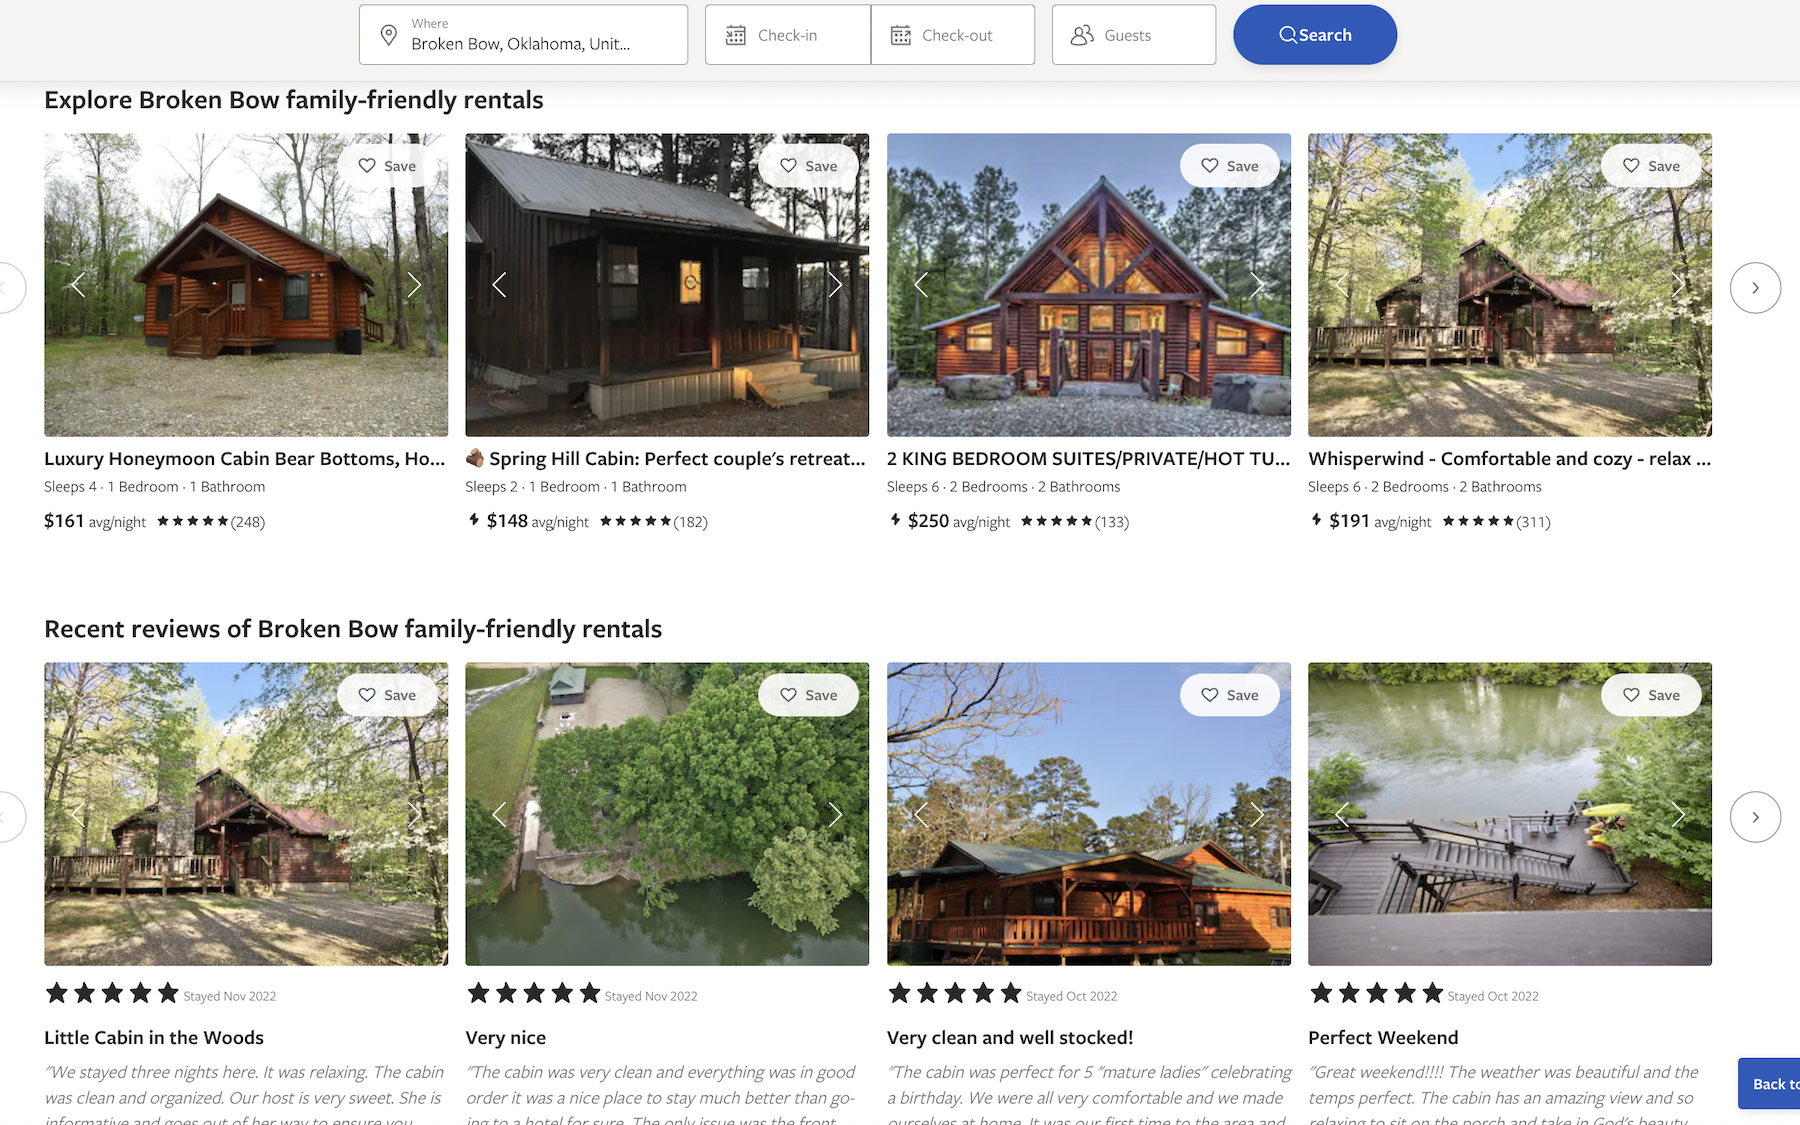The image size is (1800, 1125).
Task: Show next photo of Luxury Honeymoon Cabin
Action: click(414, 285)
